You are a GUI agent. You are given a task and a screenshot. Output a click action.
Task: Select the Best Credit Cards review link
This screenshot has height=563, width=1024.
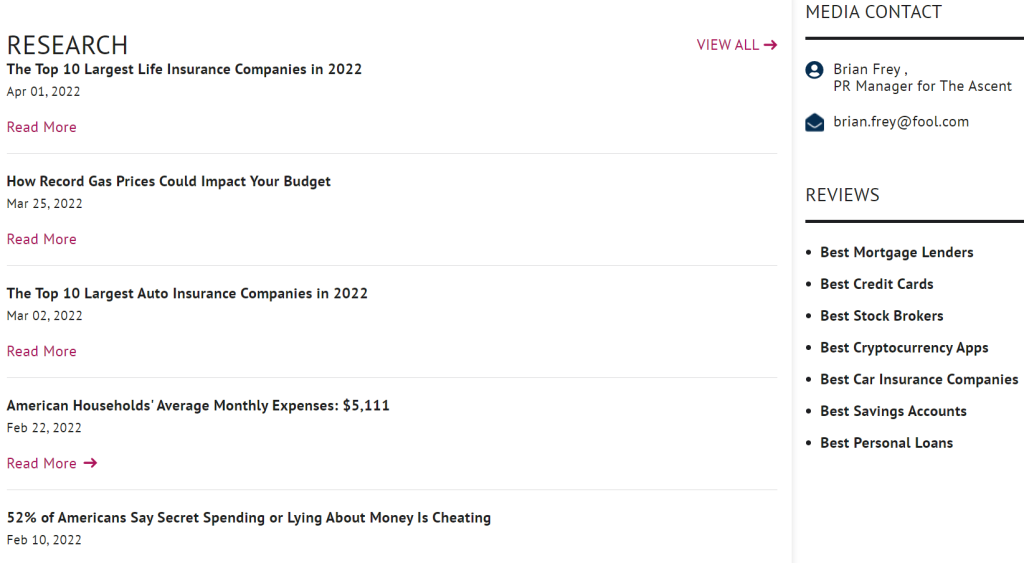click(876, 284)
